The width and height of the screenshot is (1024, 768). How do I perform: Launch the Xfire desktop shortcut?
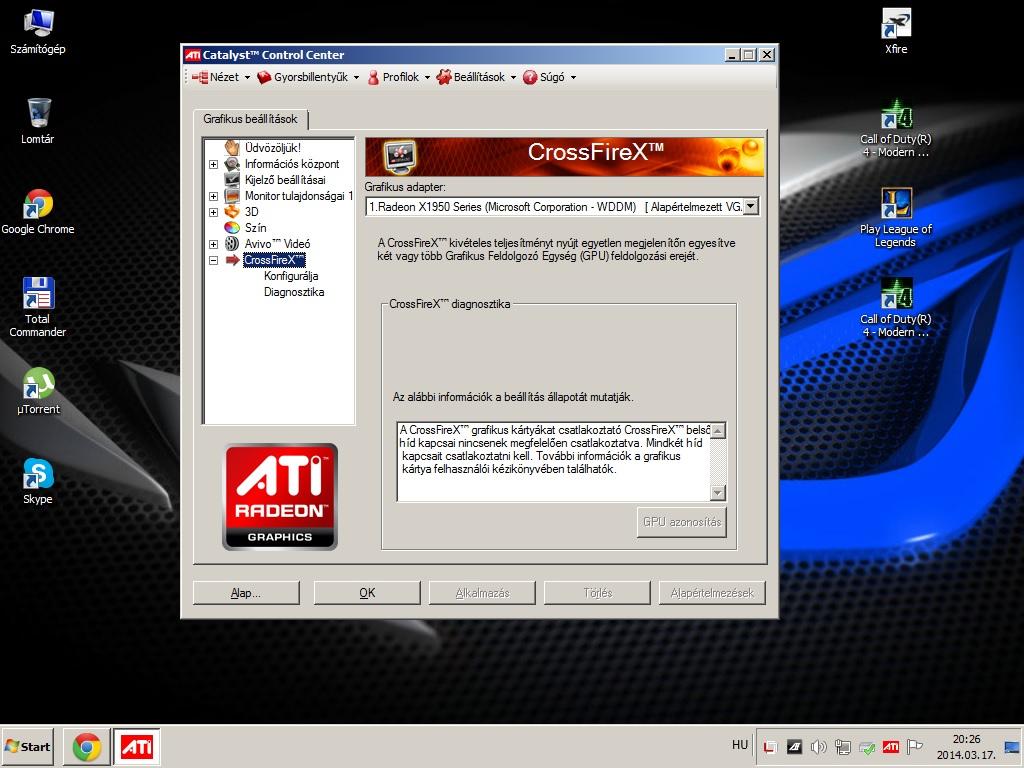[896, 31]
